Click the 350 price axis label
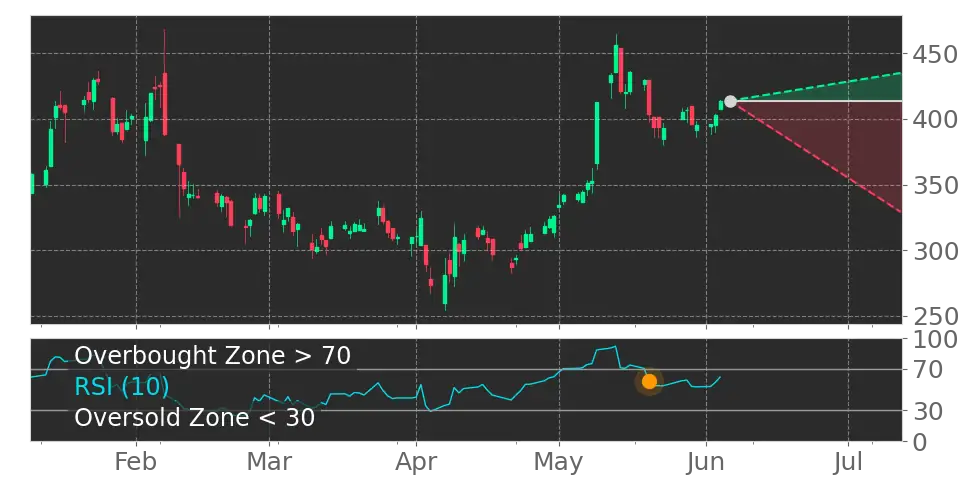The image size is (972, 486). point(935,185)
